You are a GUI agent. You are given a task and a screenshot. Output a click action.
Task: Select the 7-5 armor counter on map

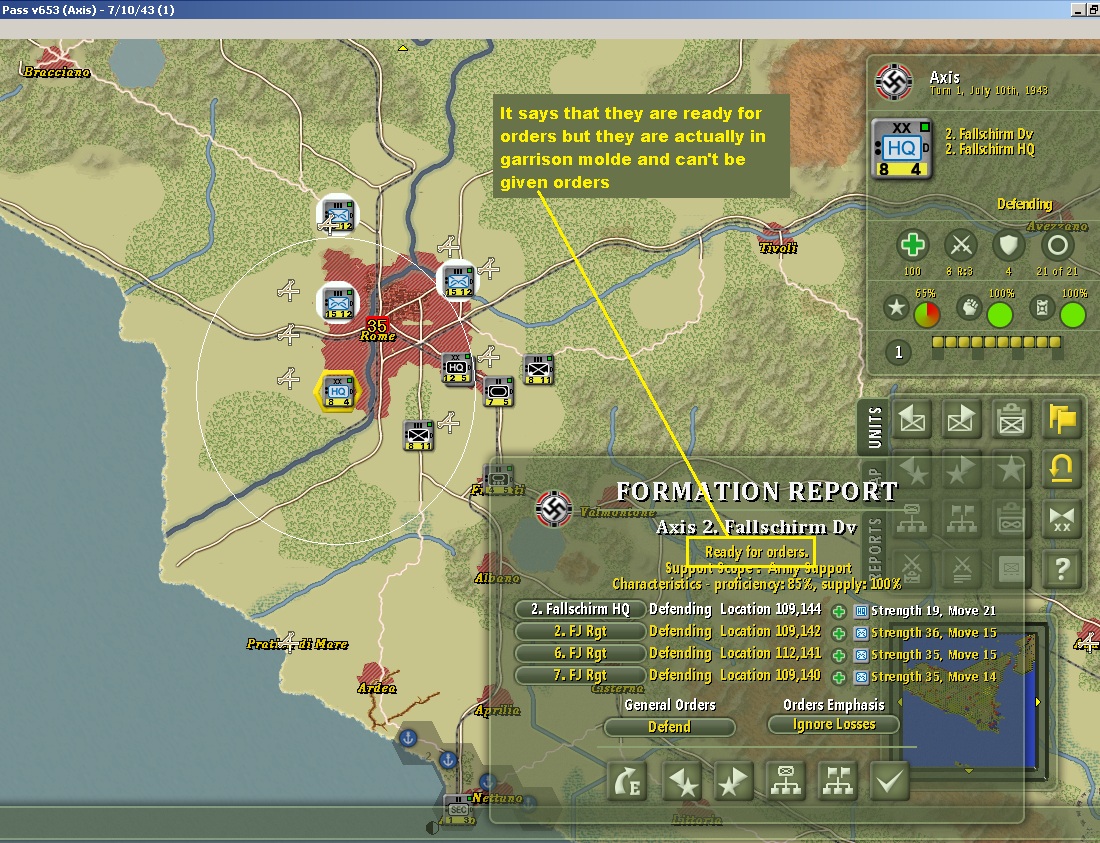(x=499, y=391)
